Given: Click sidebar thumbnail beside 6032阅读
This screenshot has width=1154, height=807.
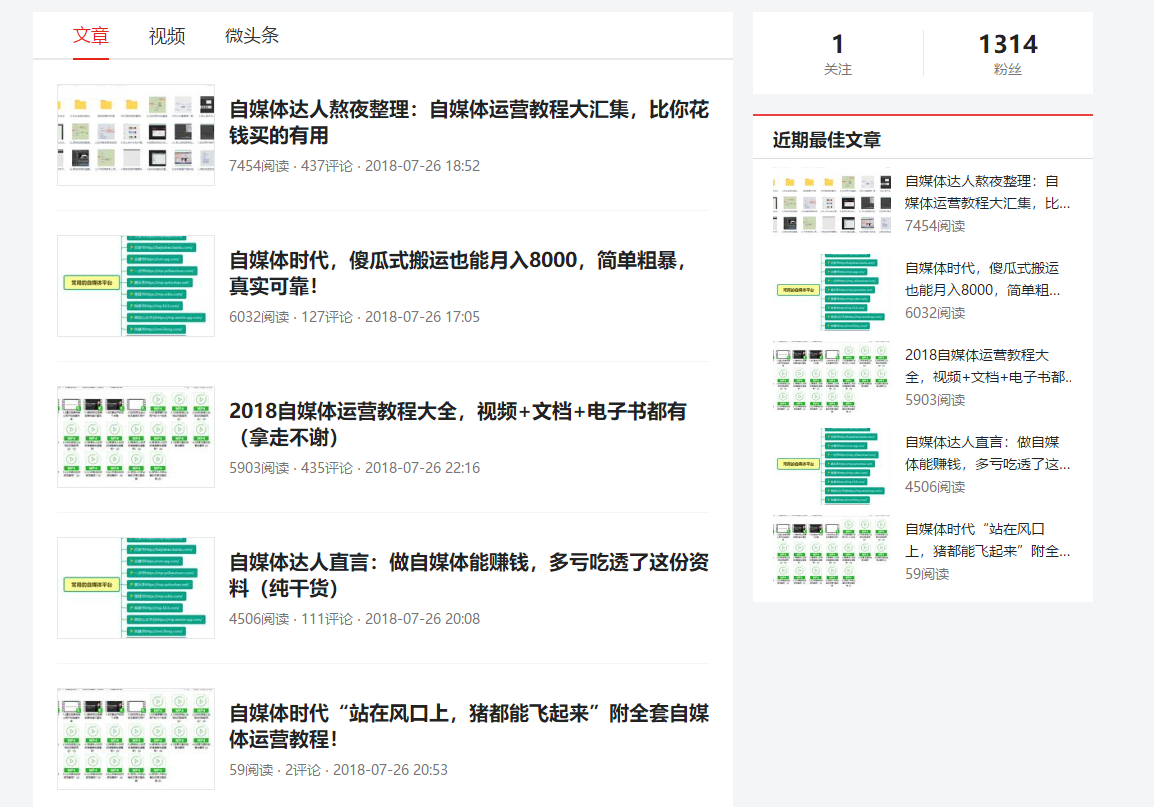Looking at the screenshot, I should (832, 291).
